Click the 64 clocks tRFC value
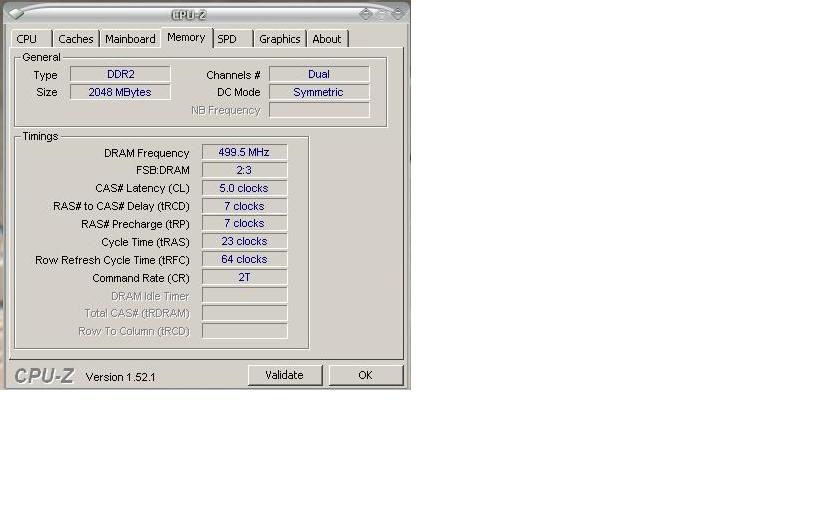The image size is (840, 525). [244, 259]
